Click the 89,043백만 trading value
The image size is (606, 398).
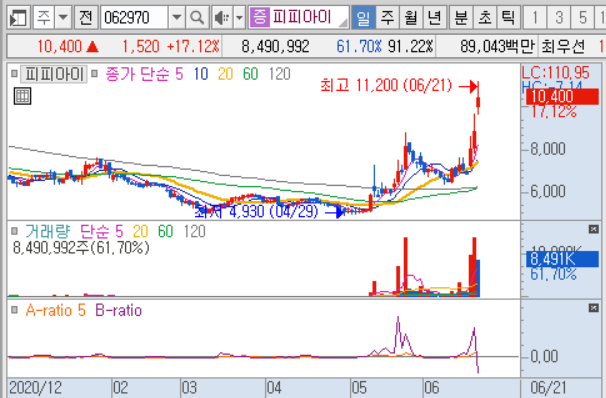click(x=497, y=47)
